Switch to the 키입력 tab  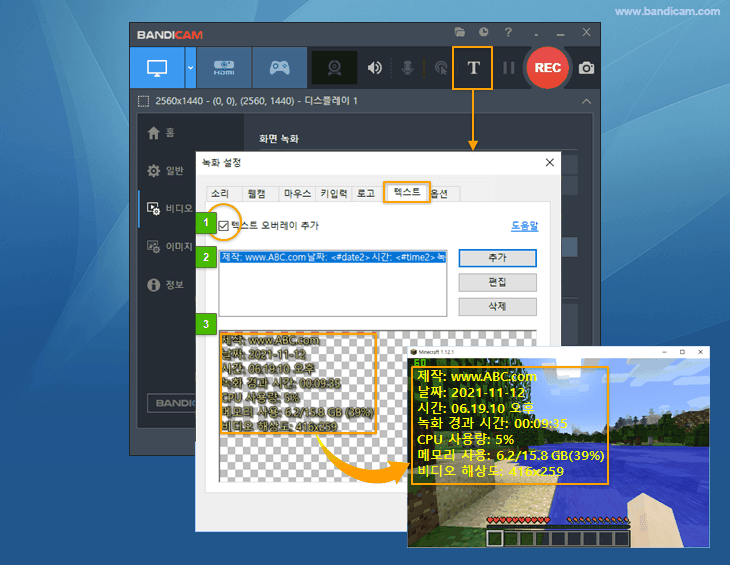(334, 193)
